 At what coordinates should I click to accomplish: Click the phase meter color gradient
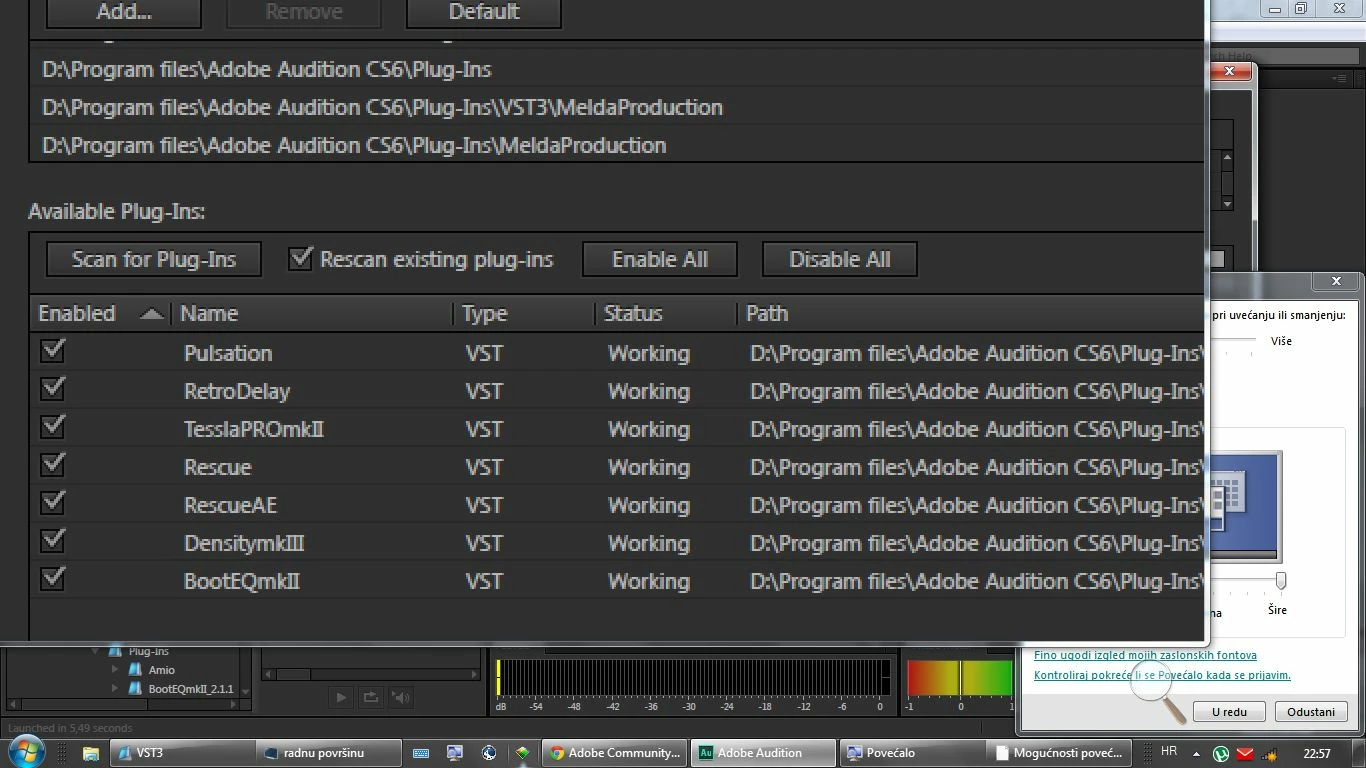(x=960, y=678)
